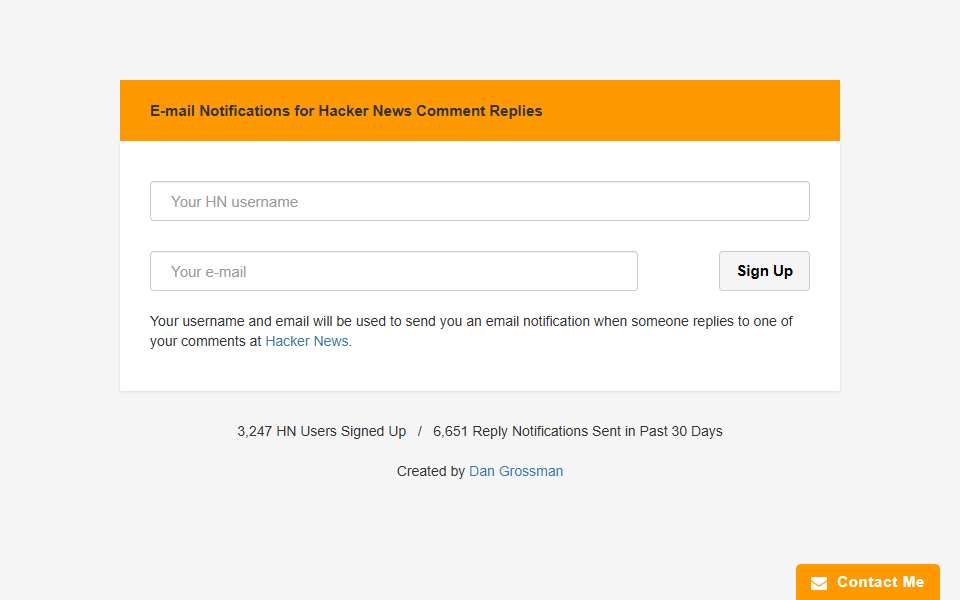Click the Created by text
This screenshot has width=960, height=600.
[430, 471]
